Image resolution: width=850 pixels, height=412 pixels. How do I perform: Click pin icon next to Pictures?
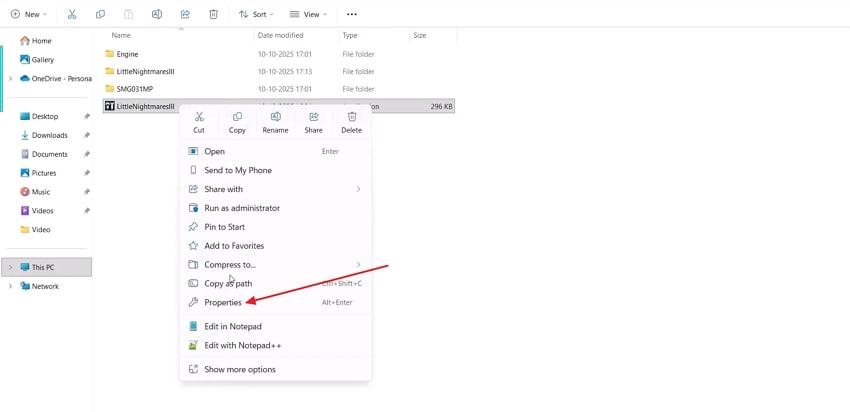pyautogui.click(x=87, y=173)
